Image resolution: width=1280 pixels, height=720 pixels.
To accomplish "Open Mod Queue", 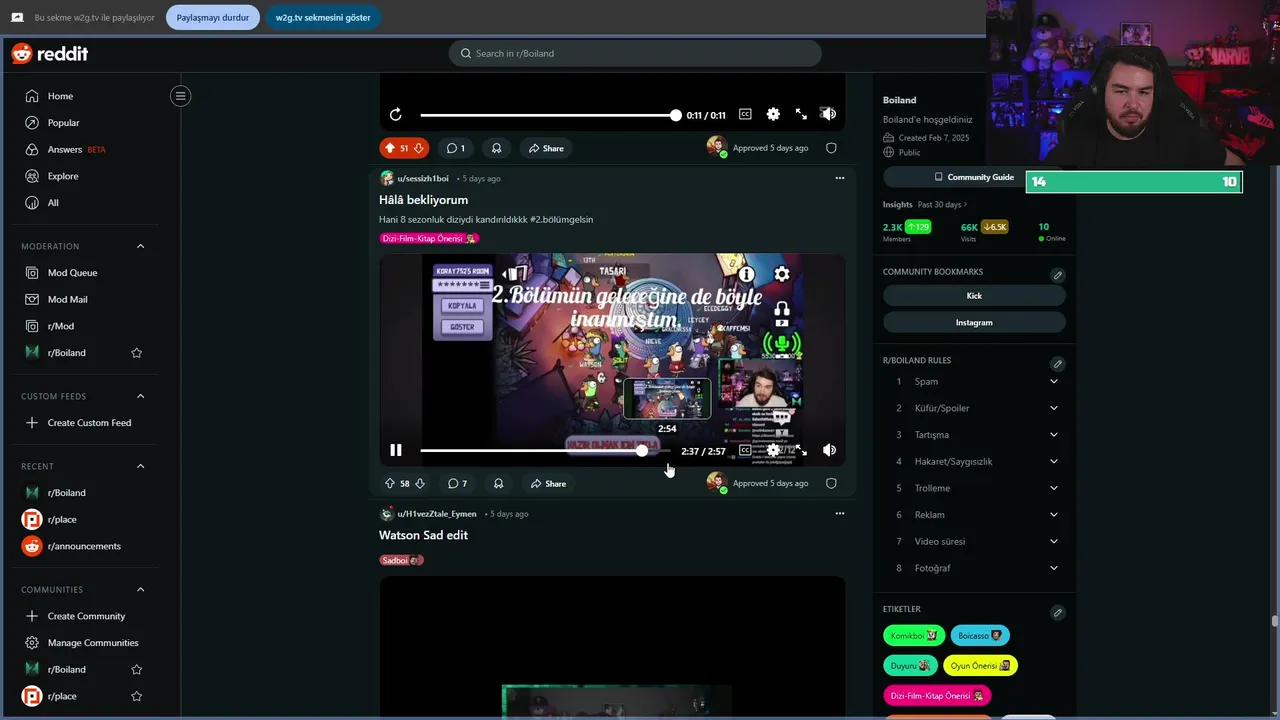I will coord(72,273).
